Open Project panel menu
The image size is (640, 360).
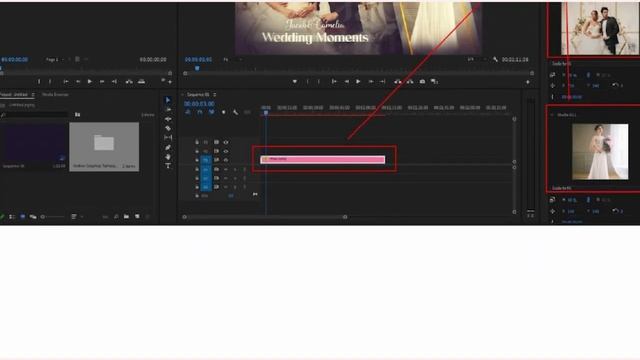coord(33,95)
